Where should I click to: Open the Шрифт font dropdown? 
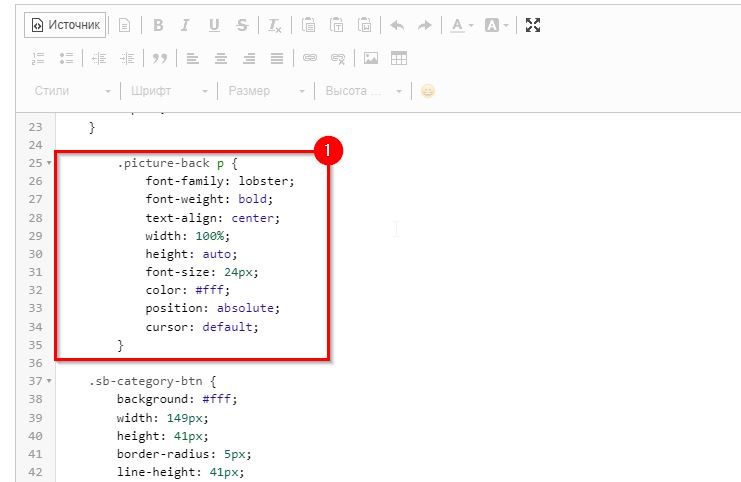(x=170, y=91)
